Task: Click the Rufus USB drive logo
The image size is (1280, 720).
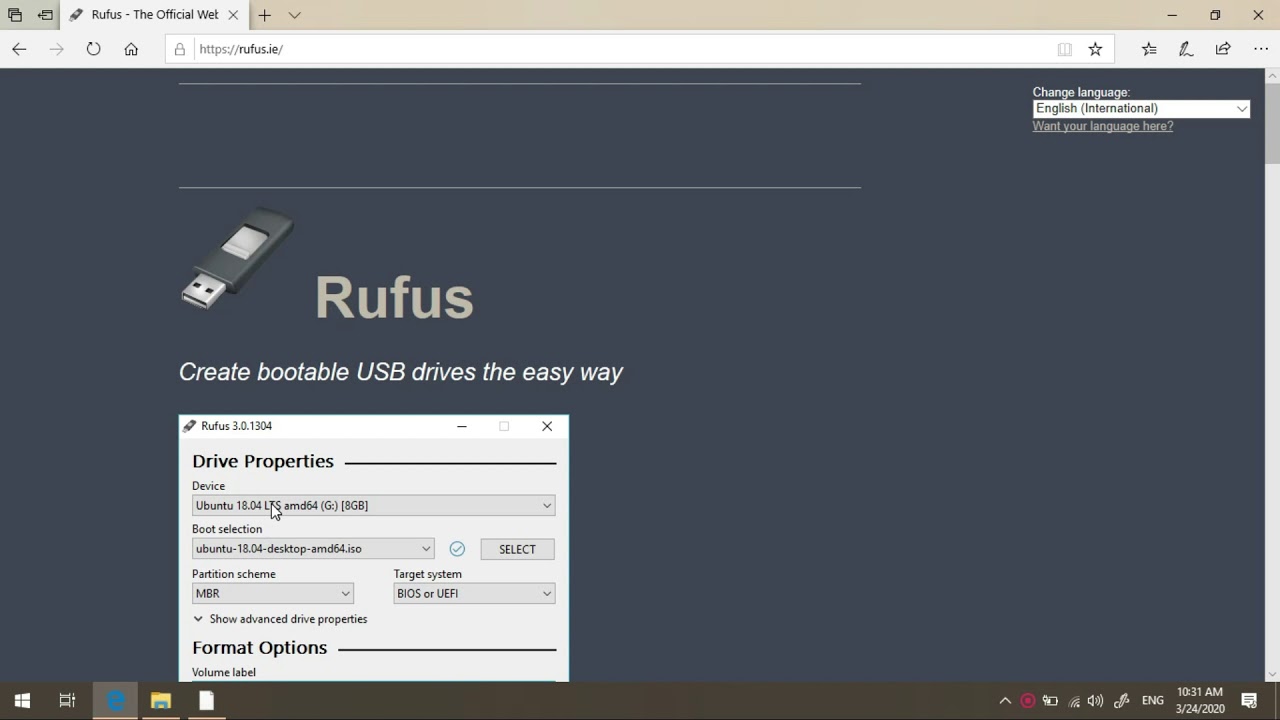Action: click(x=238, y=258)
